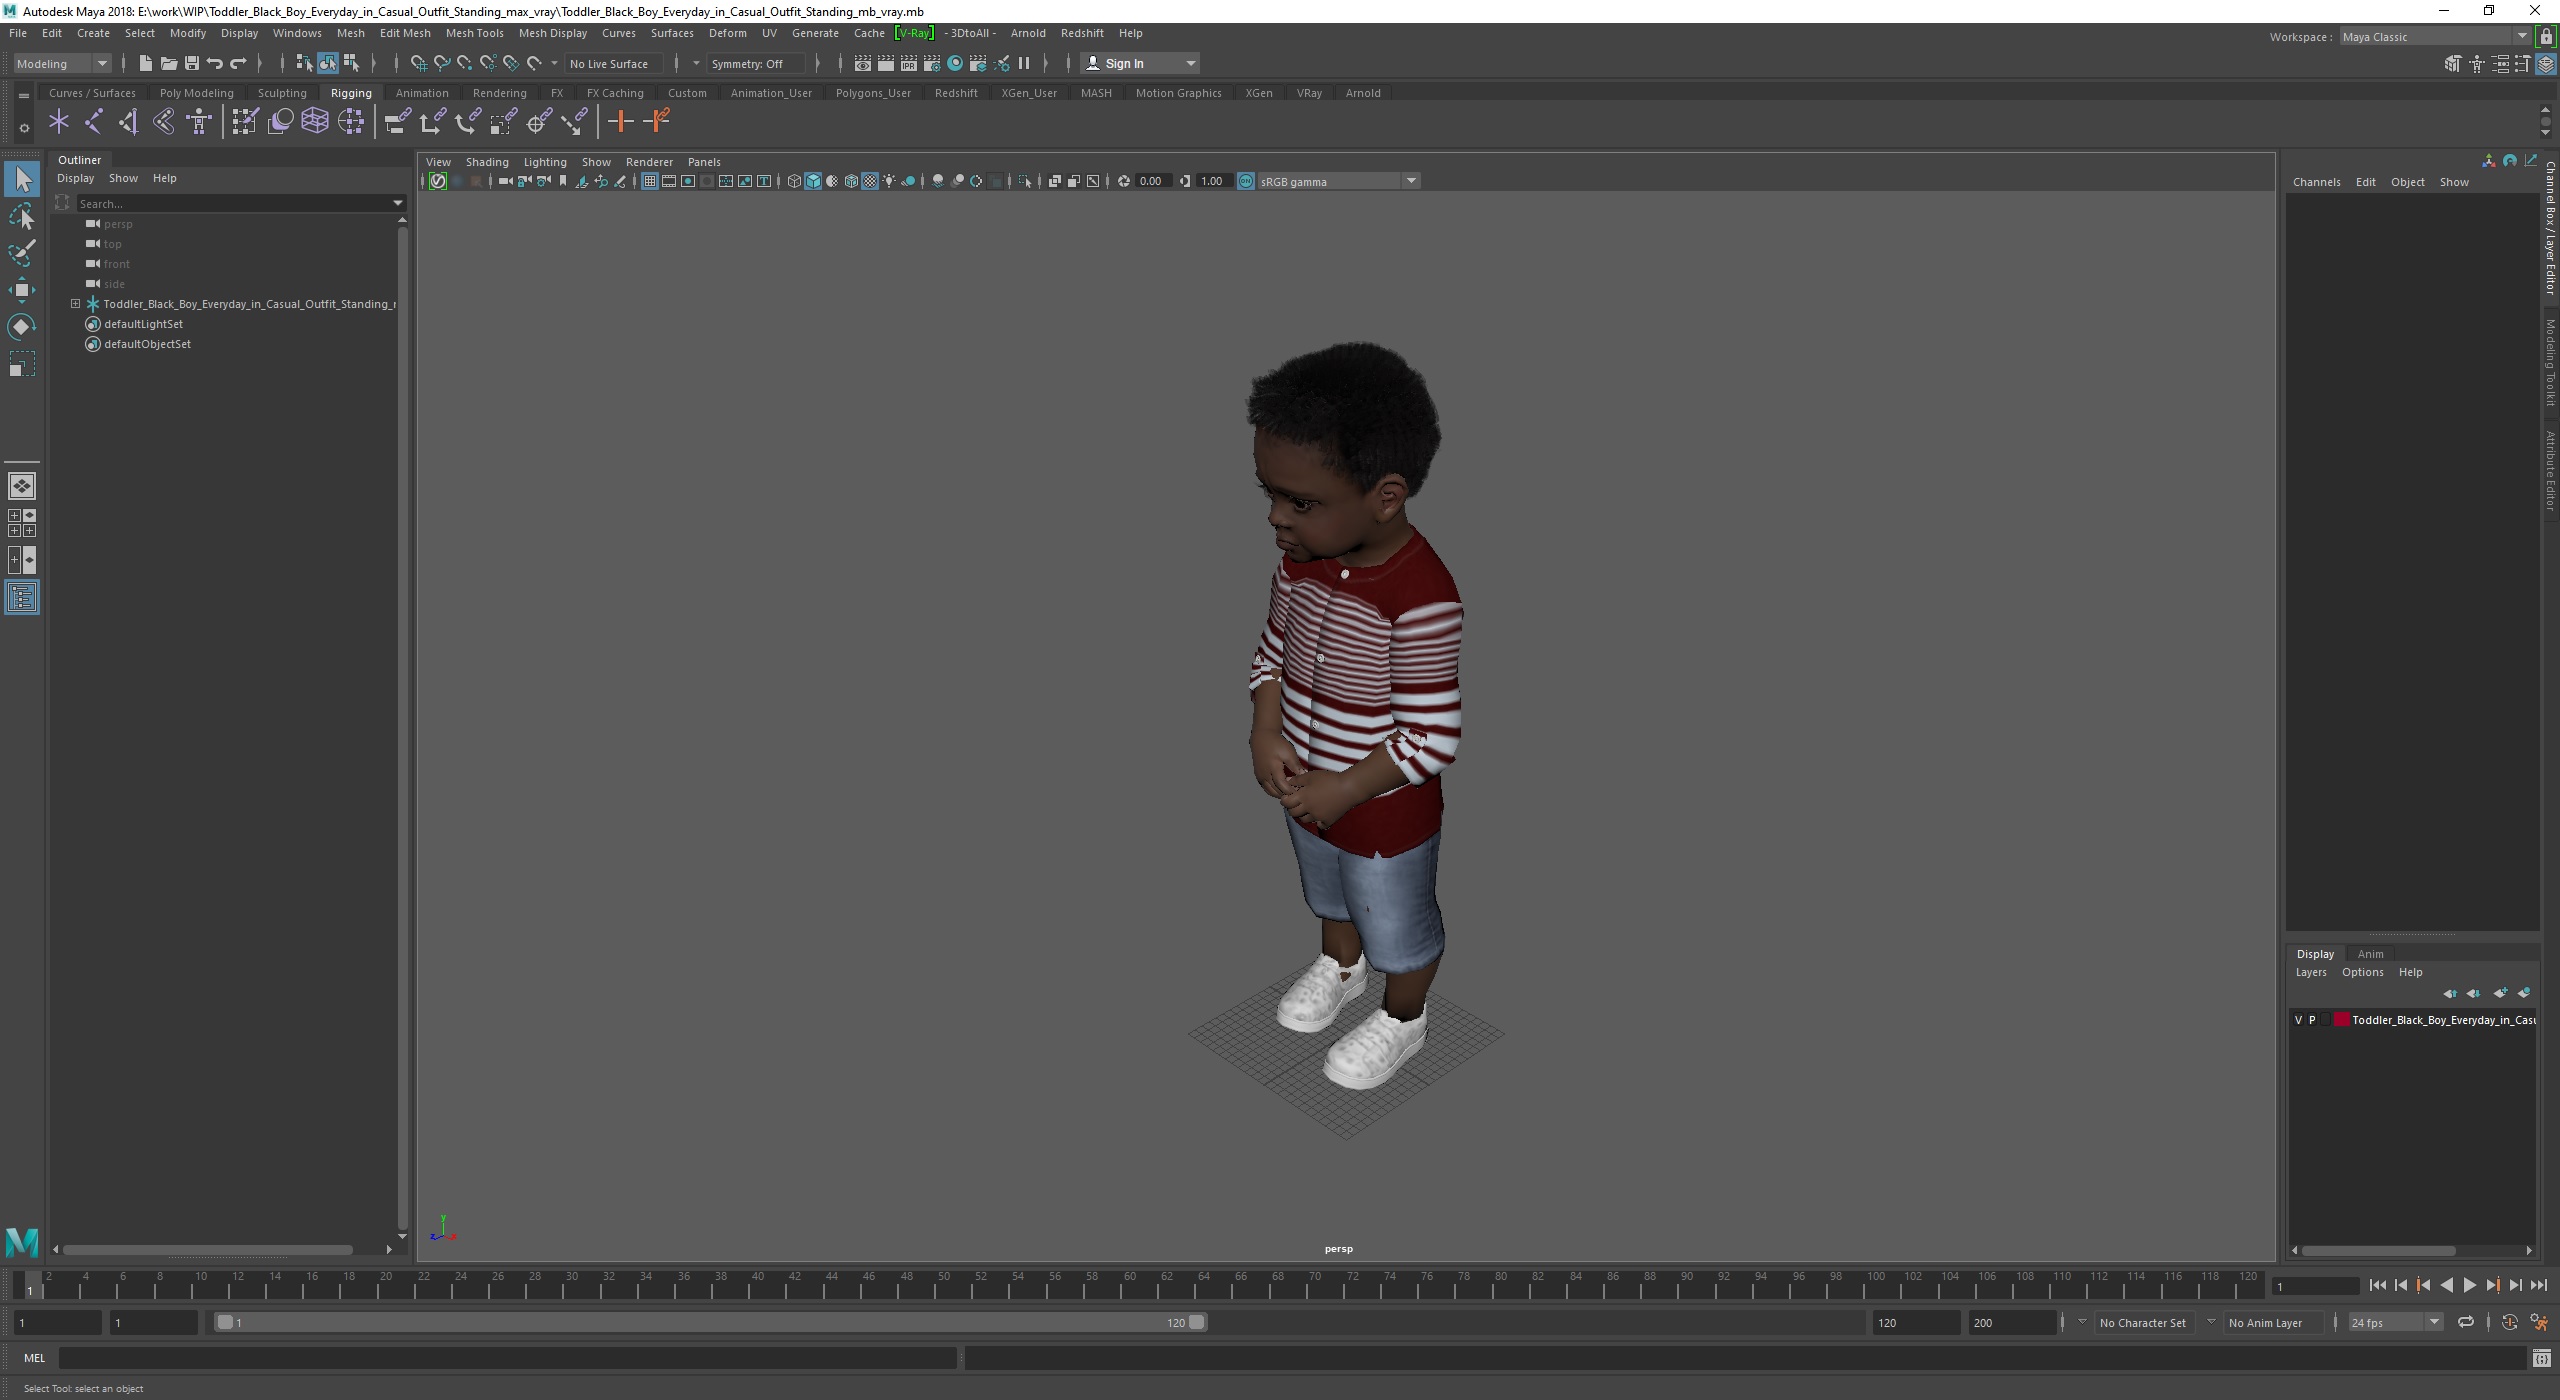Expand the Toddler_Black_Boy node in Outliner

[75, 304]
